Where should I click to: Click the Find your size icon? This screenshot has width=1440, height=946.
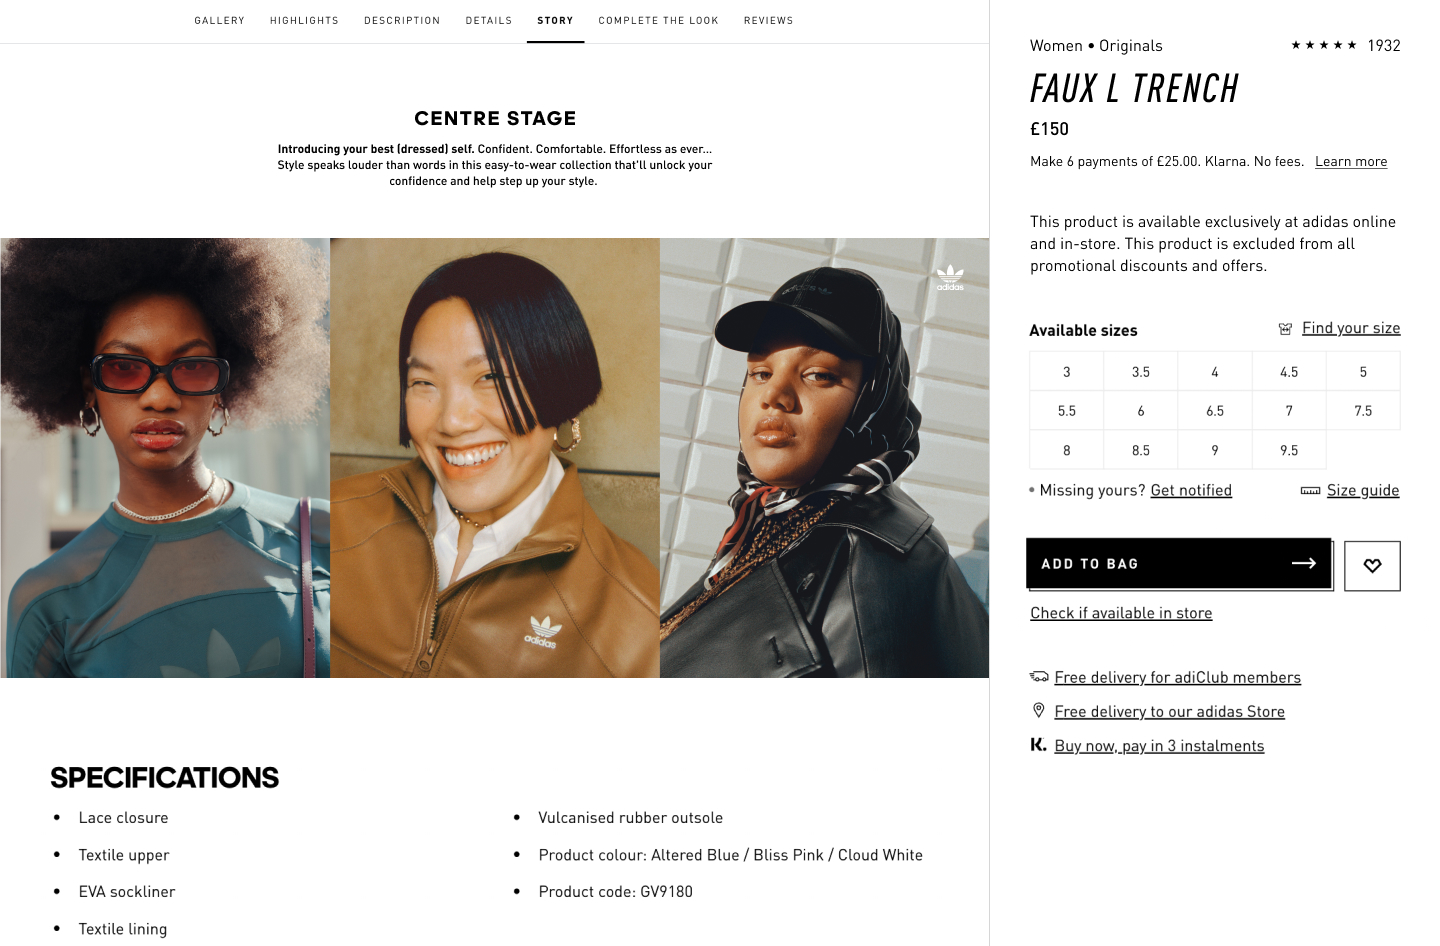coord(1285,329)
